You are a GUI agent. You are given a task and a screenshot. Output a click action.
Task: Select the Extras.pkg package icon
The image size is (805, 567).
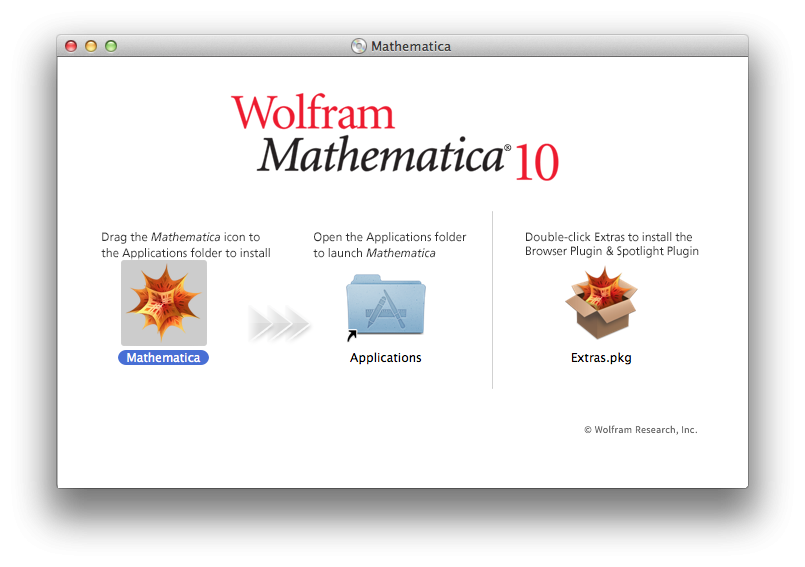pos(601,303)
